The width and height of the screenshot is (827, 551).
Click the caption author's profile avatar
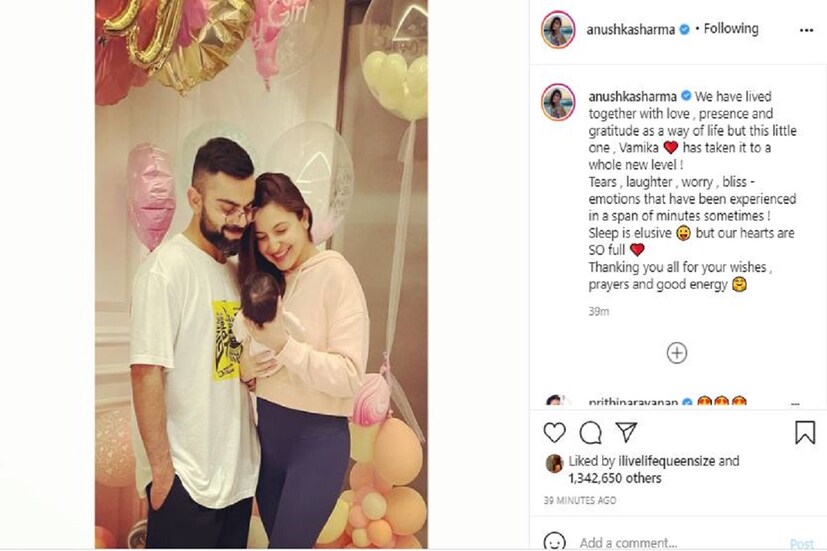click(x=558, y=102)
